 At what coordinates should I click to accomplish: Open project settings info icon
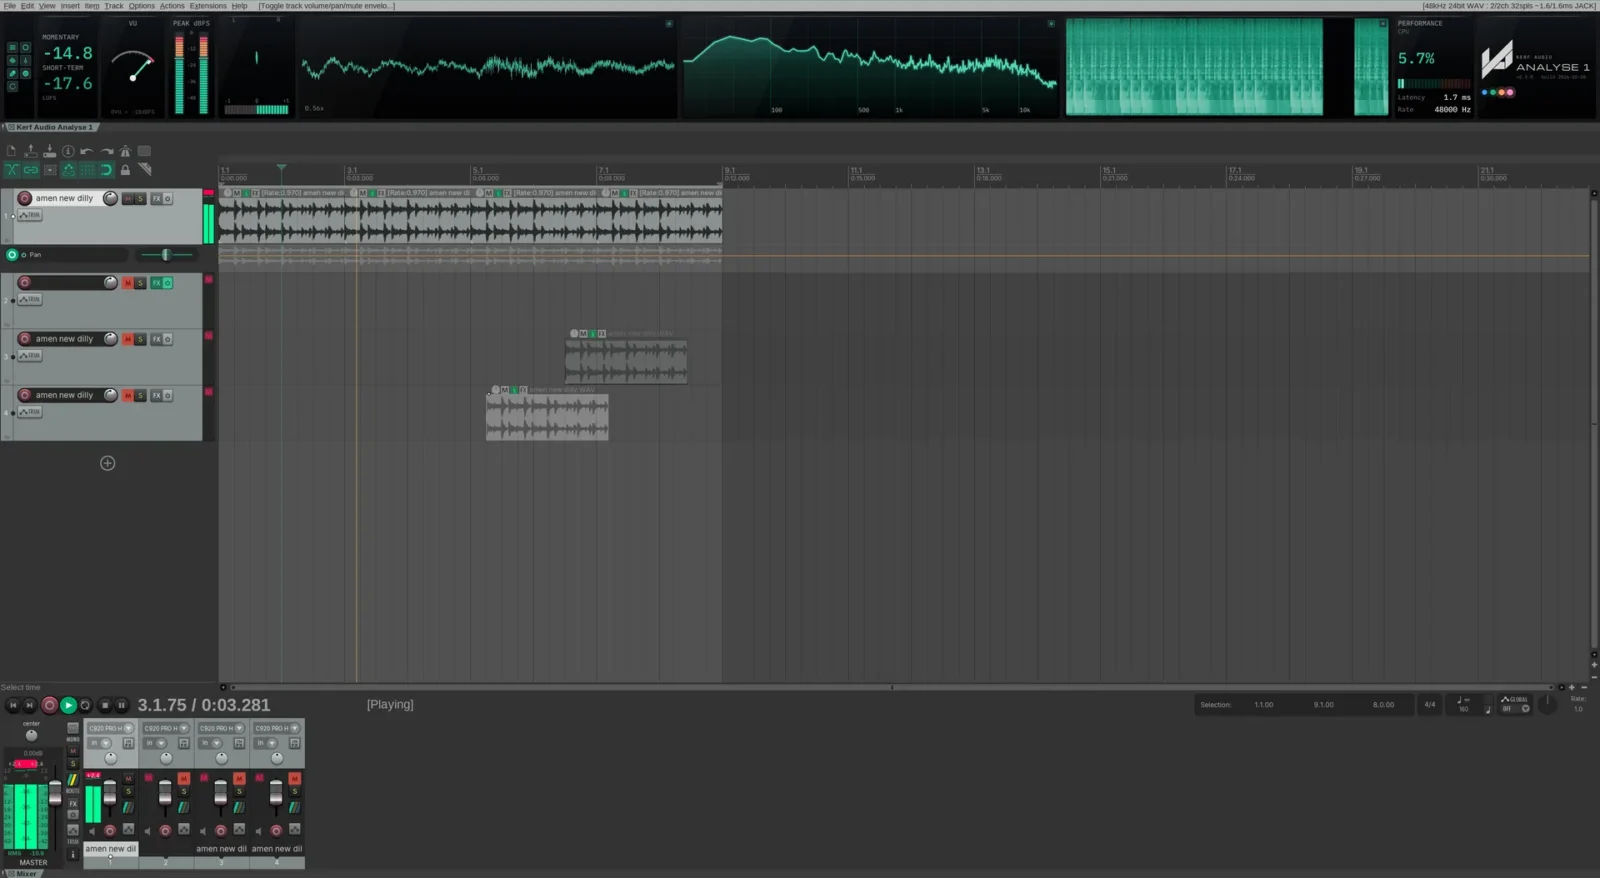tap(68, 151)
